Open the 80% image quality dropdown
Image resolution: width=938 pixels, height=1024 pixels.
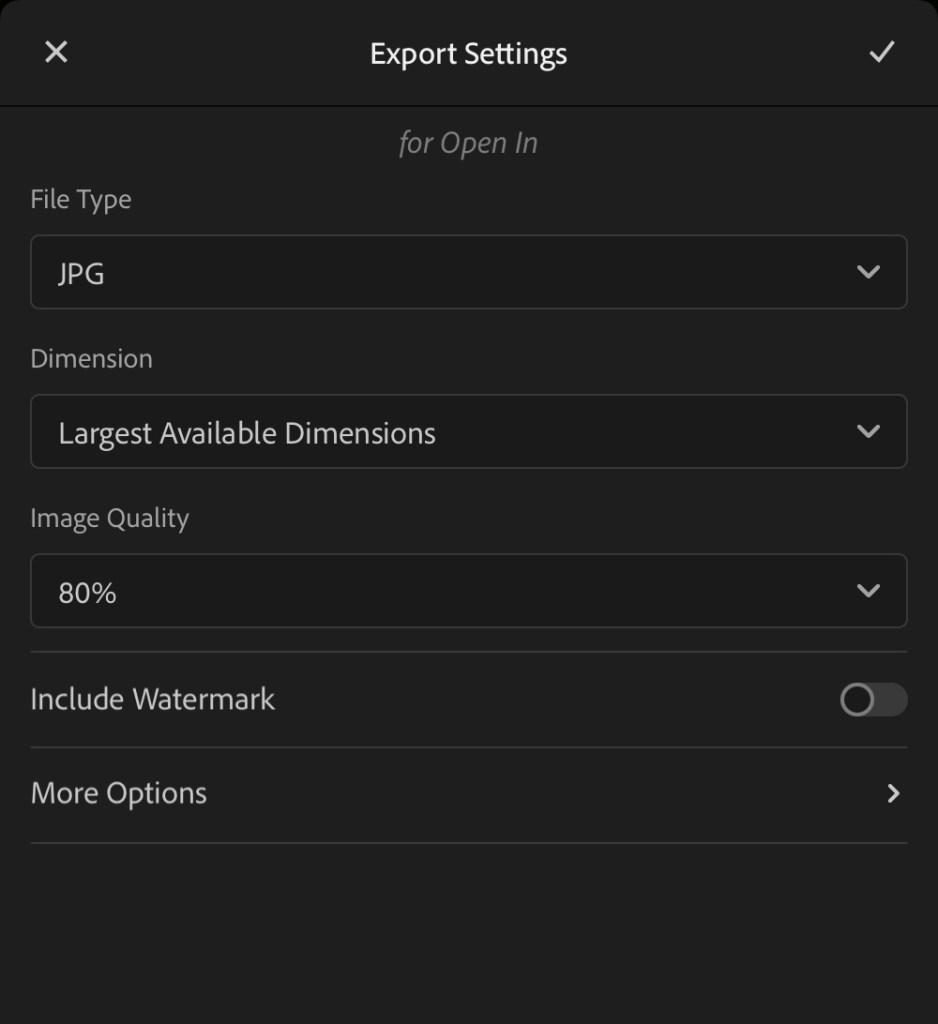coord(468,591)
